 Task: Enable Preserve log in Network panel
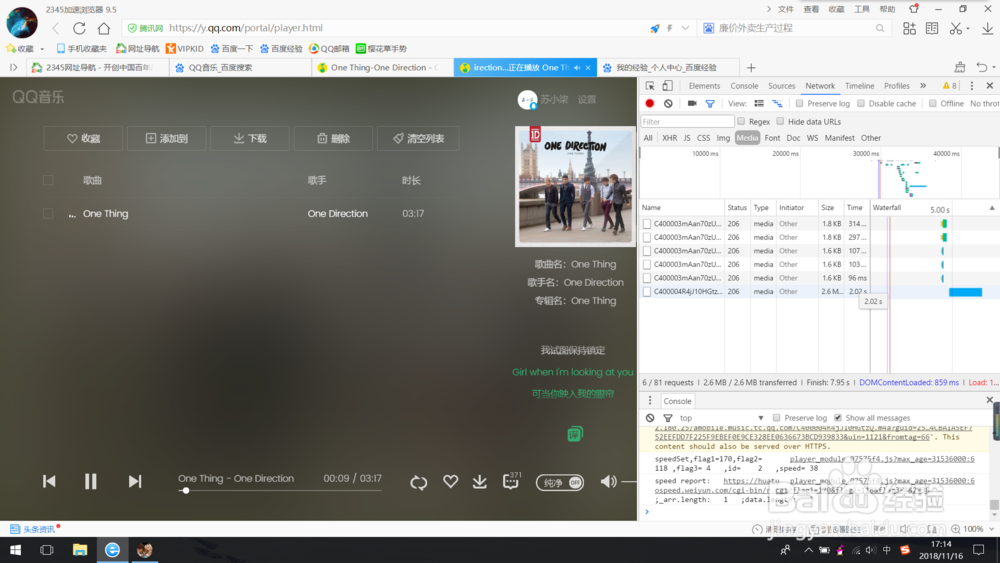(799, 103)
